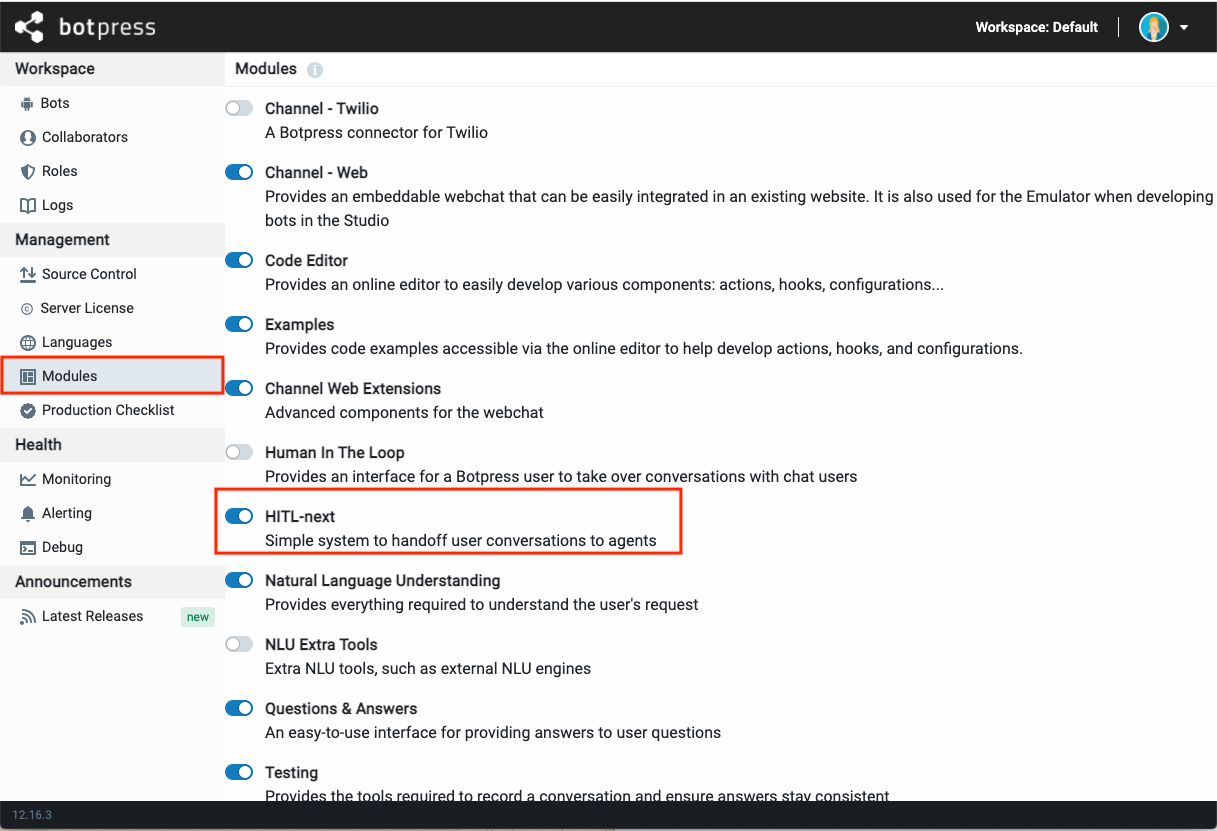Click the Roles shield icon

pos(27,171)
